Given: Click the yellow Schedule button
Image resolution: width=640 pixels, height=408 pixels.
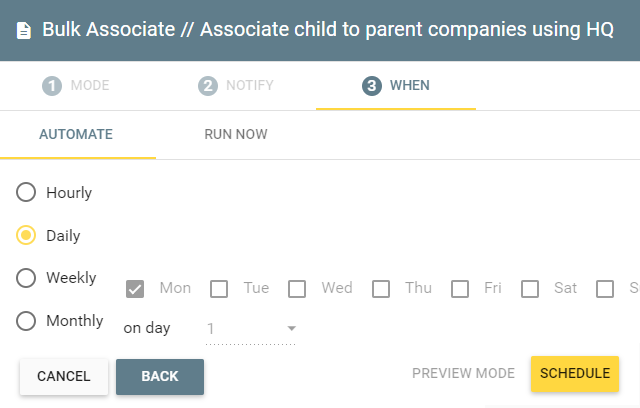Looking at the screenshot, I should [575, 374].
